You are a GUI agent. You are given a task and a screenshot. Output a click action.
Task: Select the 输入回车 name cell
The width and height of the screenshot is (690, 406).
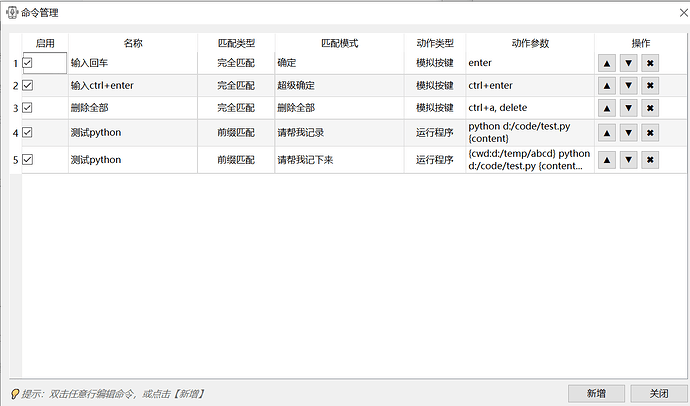(133, 63)
